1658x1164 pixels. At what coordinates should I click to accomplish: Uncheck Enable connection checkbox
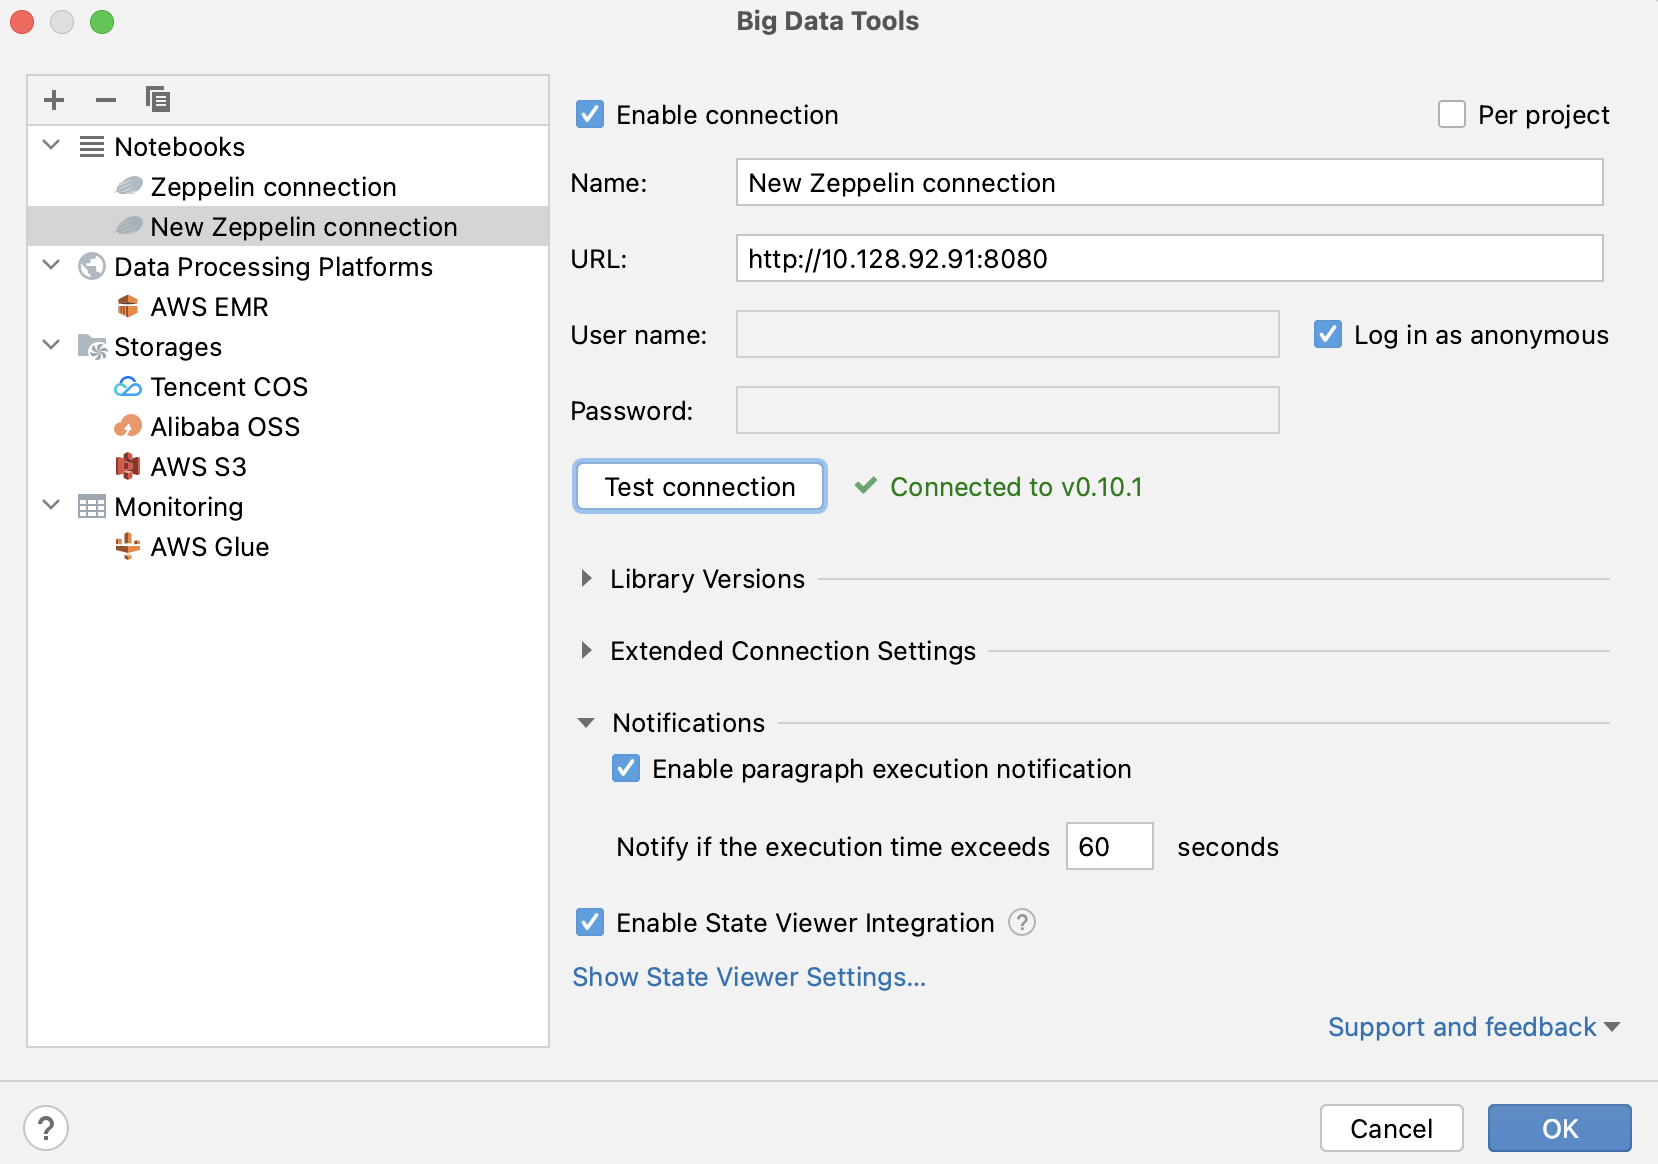tap(590, 114)
